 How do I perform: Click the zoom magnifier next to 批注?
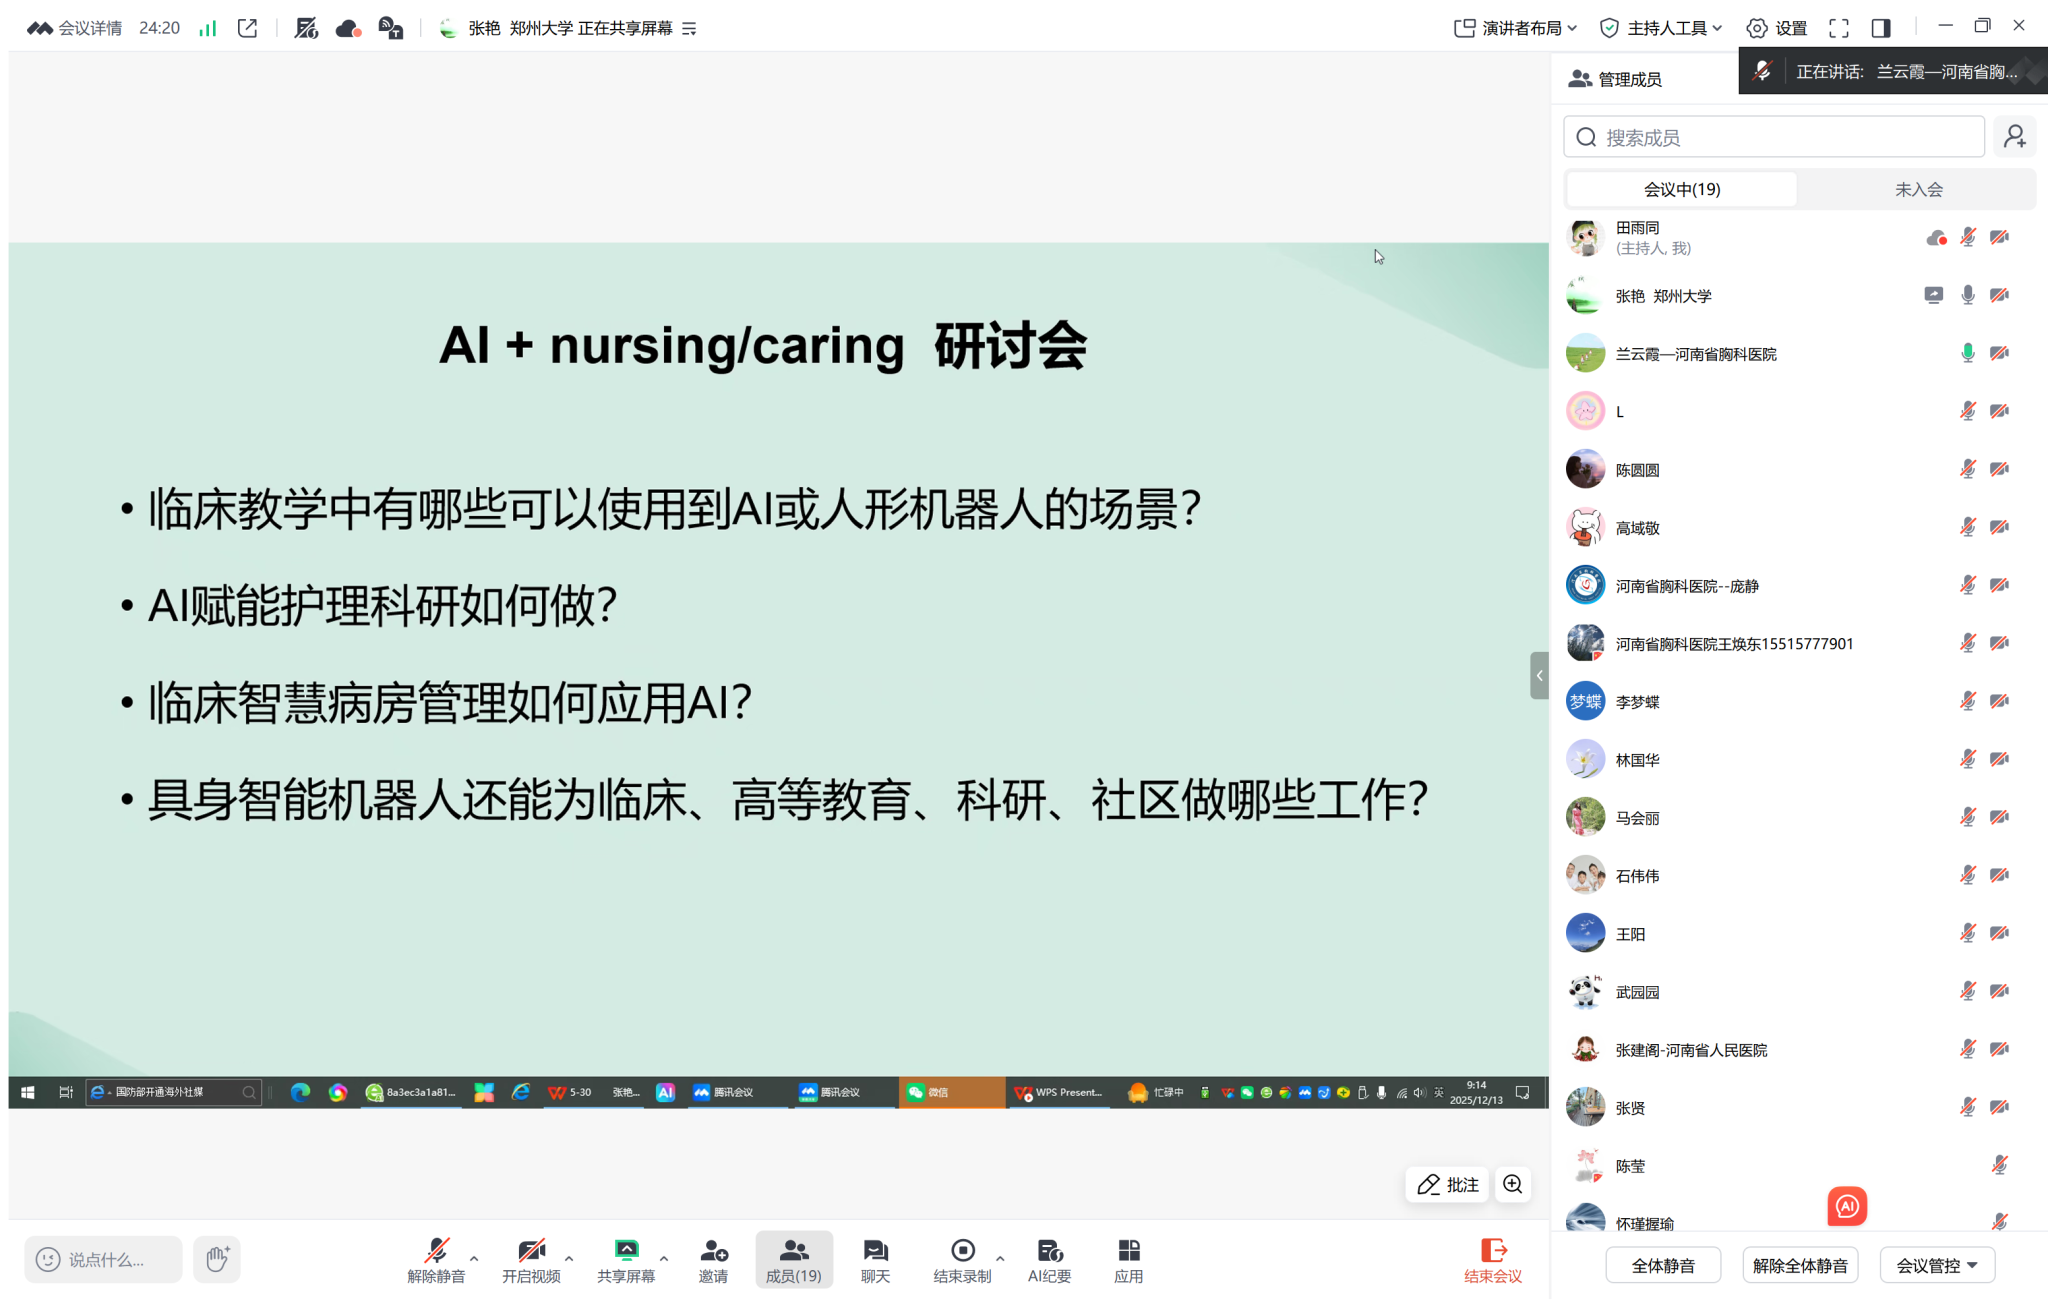[x=1513, y=1184]
